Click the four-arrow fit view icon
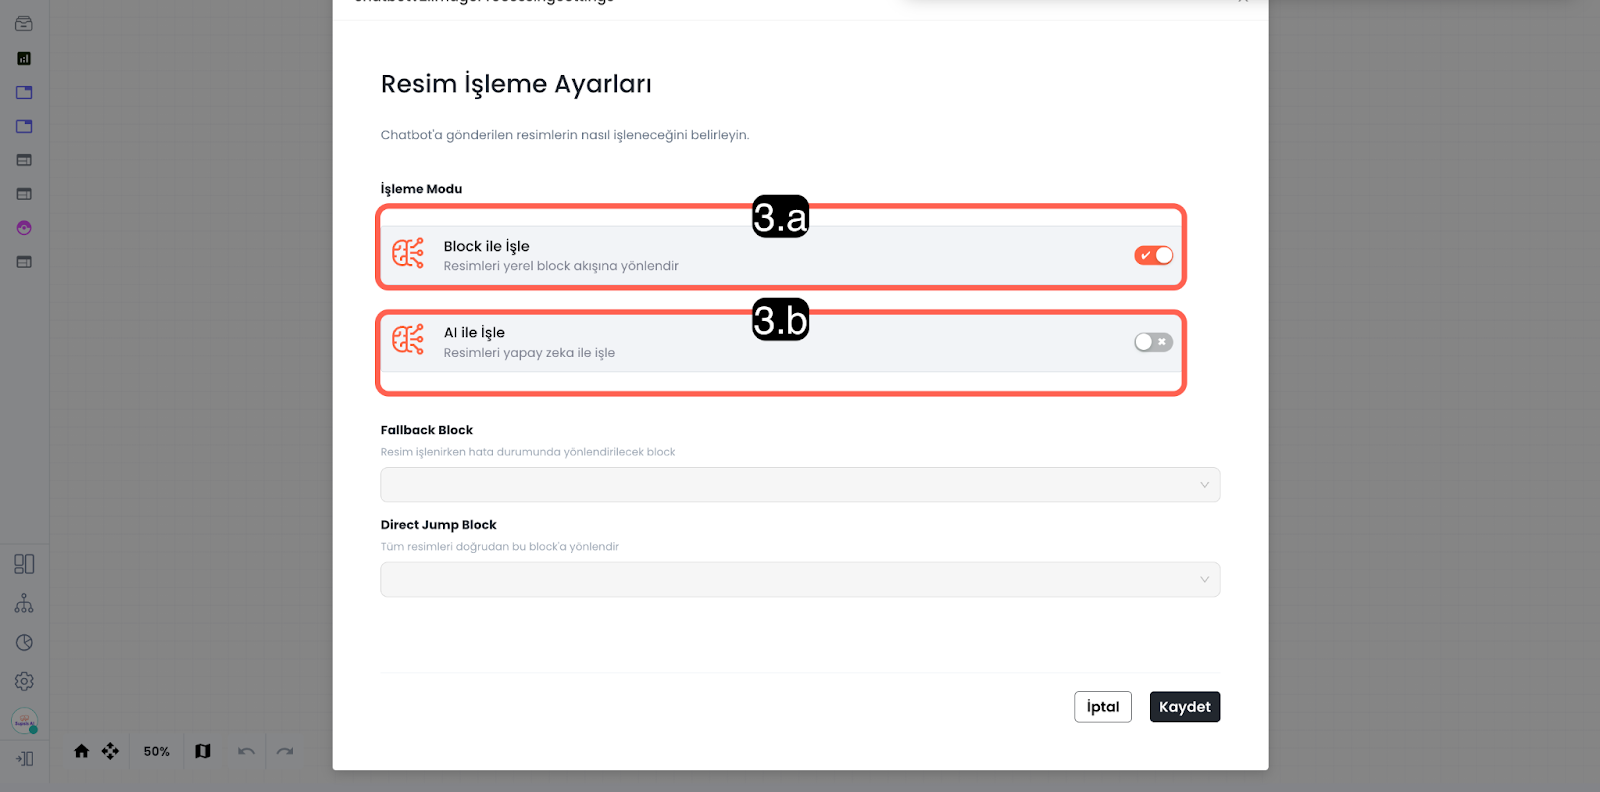Image resolution: width=1600 pixels, height=792 pixels. [x=110, y=751]
